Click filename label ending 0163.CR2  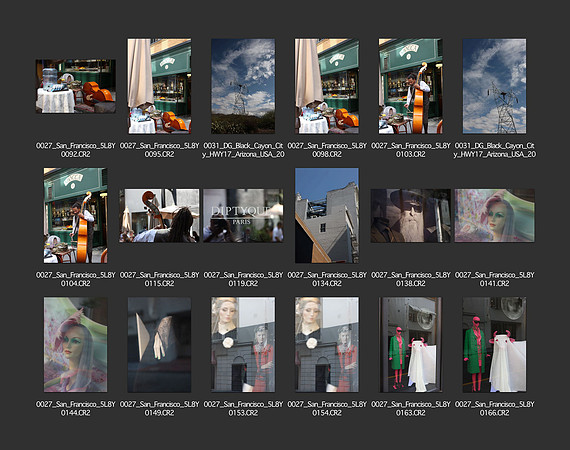tap(411, 408)
